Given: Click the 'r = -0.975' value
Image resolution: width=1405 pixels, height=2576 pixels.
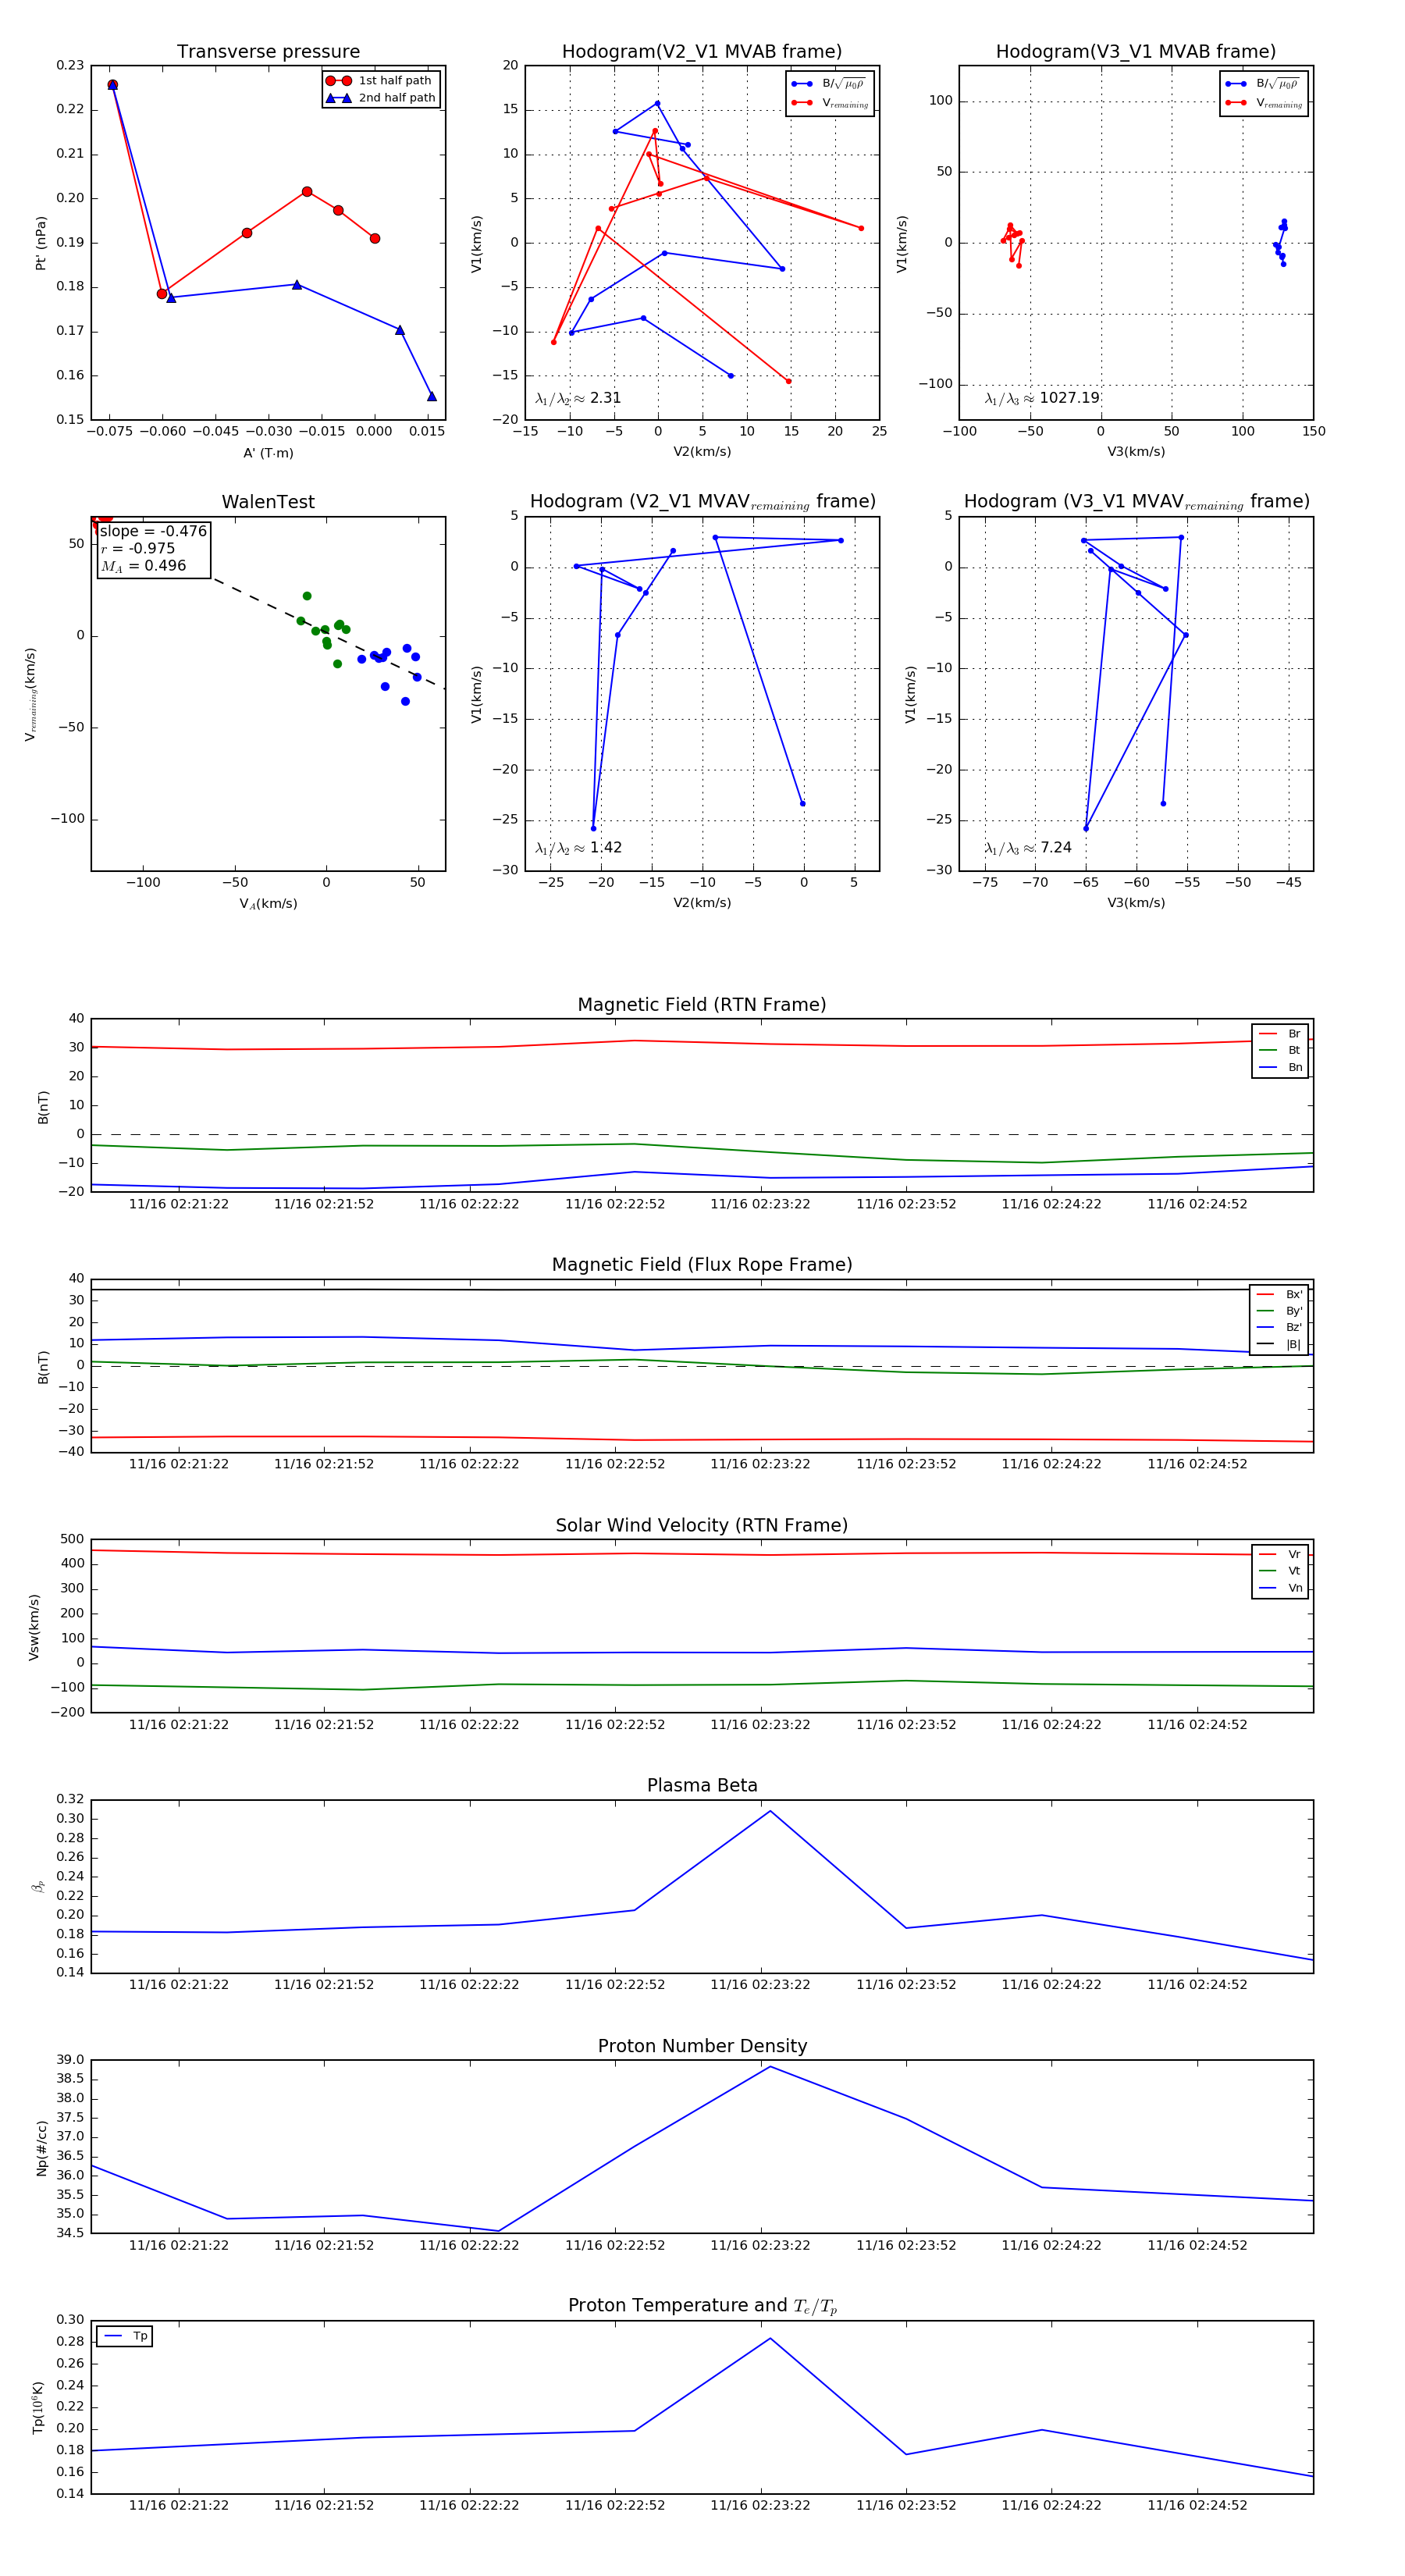Looking at the screenshot, I should [138, 548].
